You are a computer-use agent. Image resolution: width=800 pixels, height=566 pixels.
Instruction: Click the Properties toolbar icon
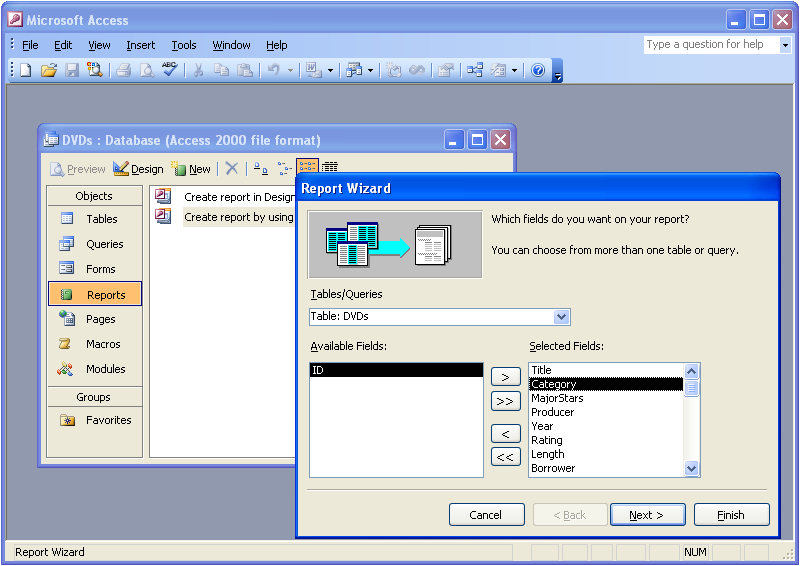pyautogui.click(x=445, y=70)
